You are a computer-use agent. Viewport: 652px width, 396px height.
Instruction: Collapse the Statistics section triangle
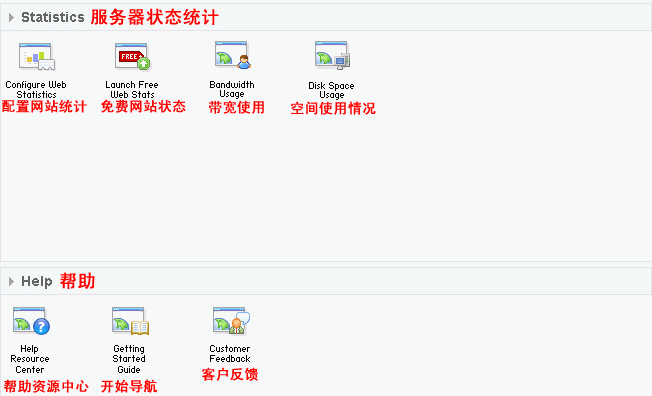[11, 17]
